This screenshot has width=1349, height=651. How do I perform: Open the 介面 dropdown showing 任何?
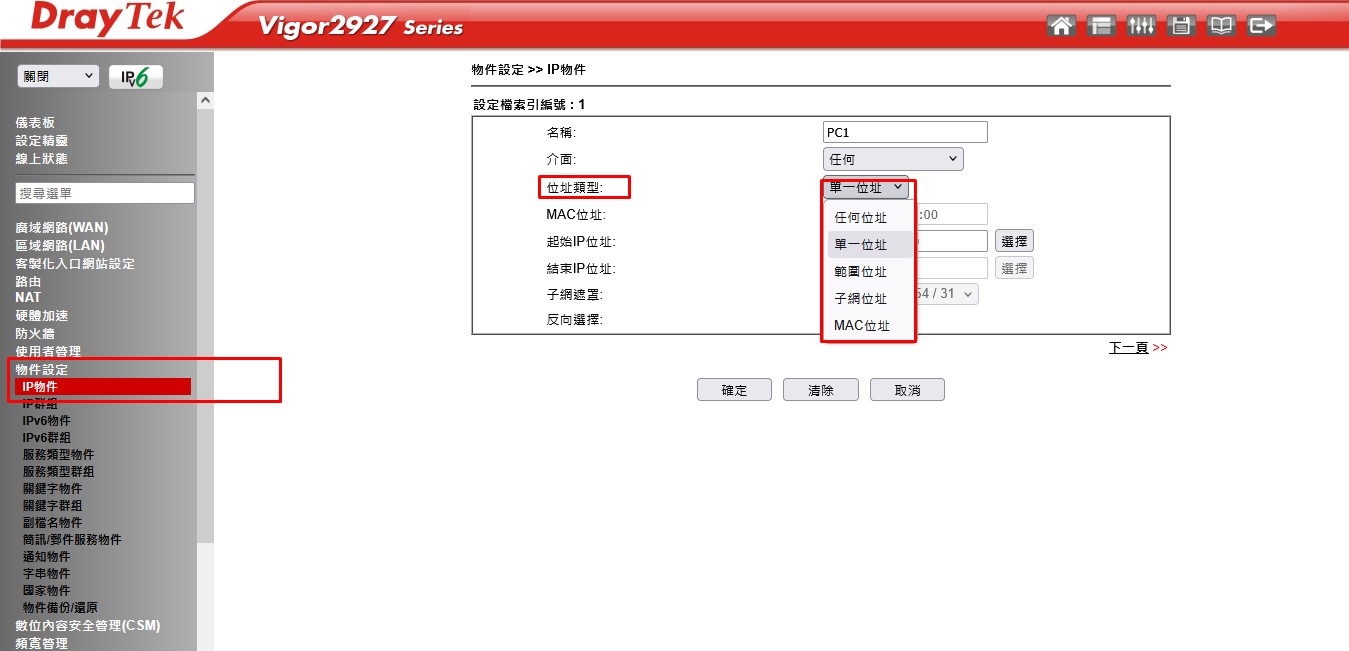(x=892, y=159)
